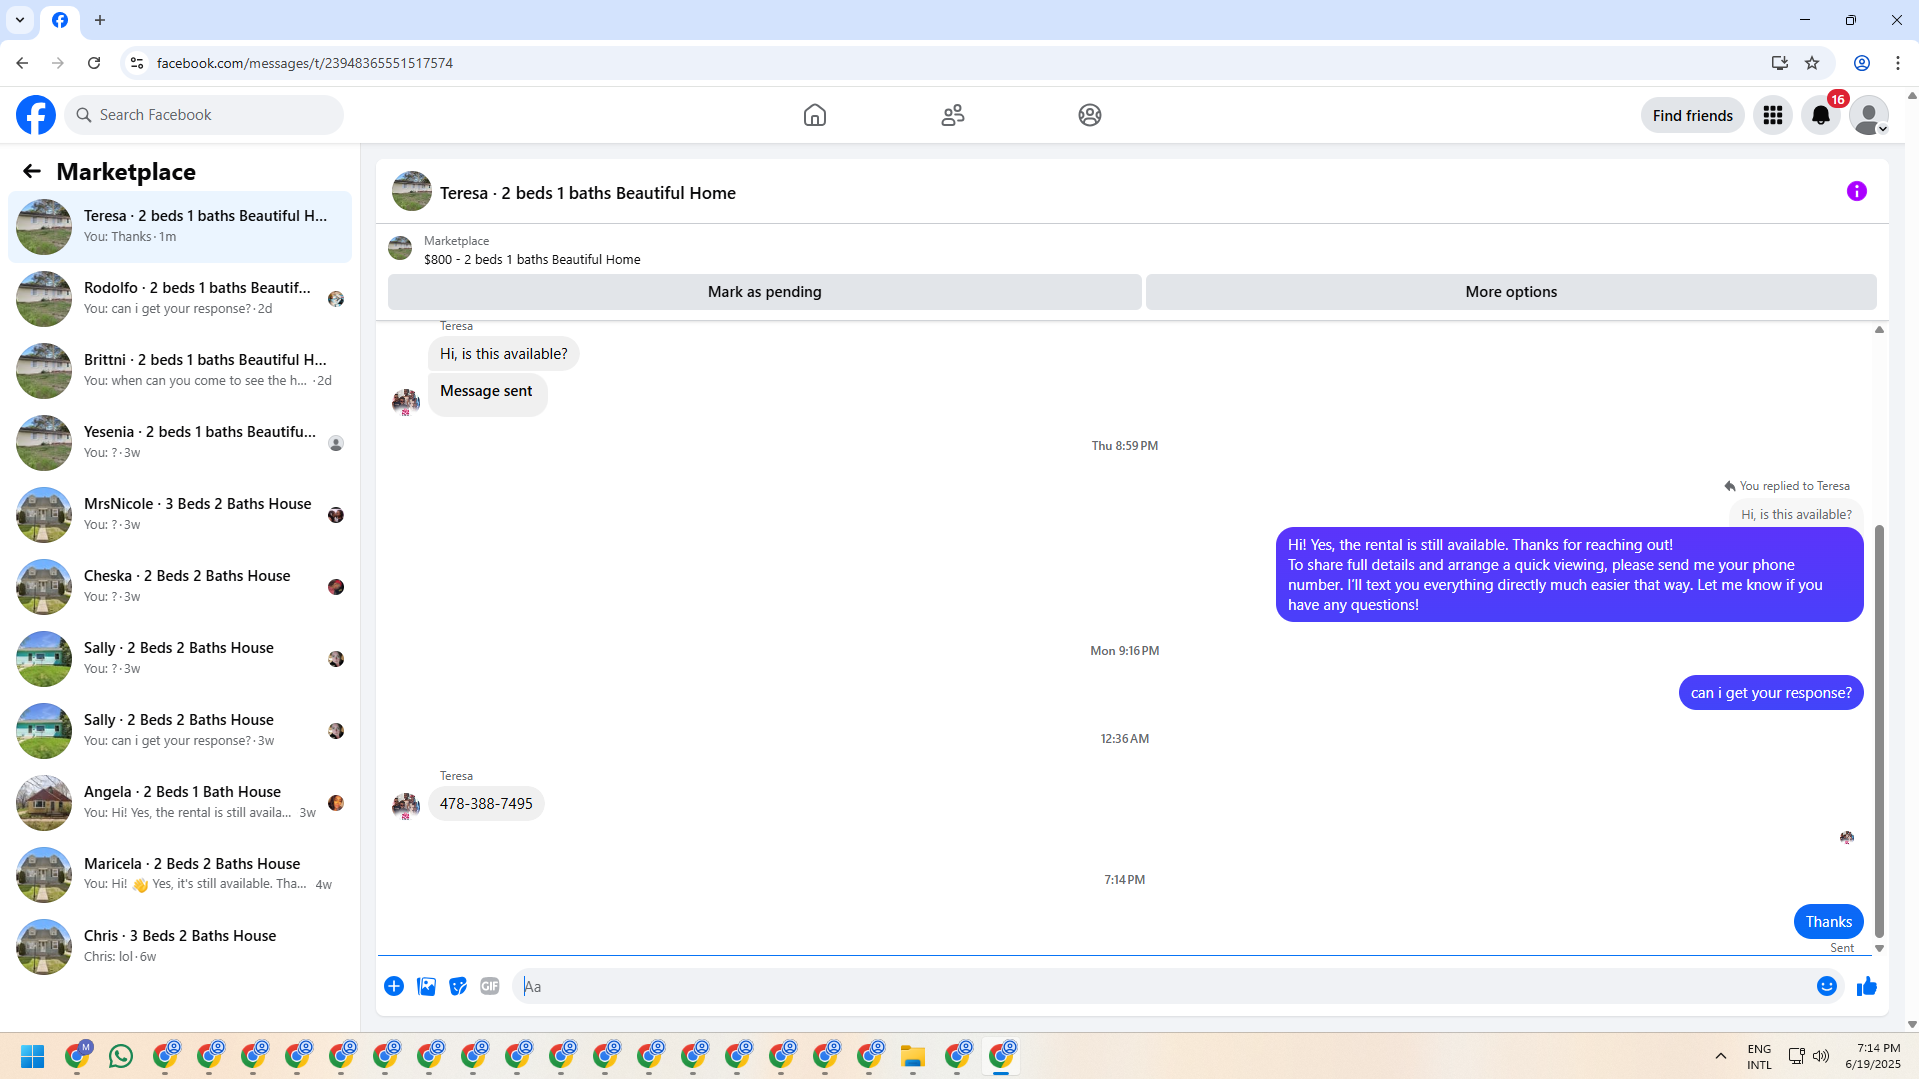Choose a GIF
The height and width of the screenshot is (1079, 1919).
click(x=490, y=986)
